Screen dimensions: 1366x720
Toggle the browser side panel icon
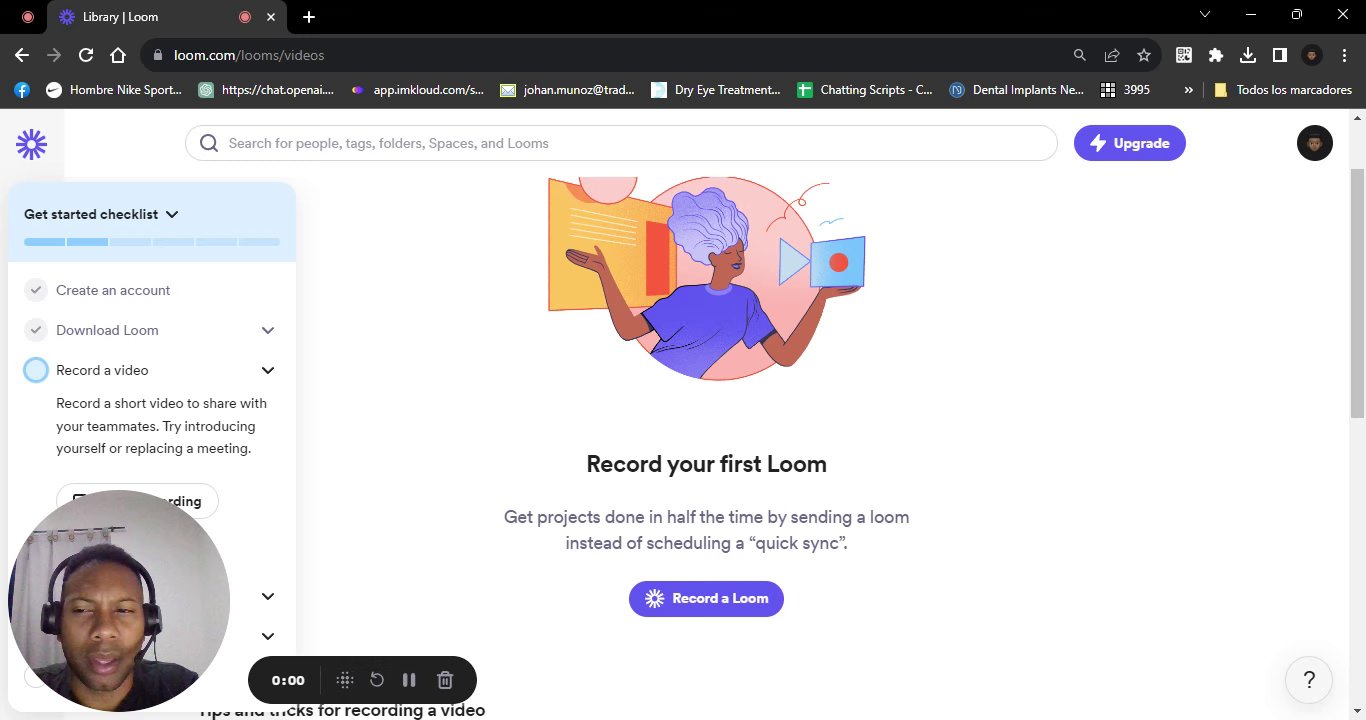tap(1280, 55)
